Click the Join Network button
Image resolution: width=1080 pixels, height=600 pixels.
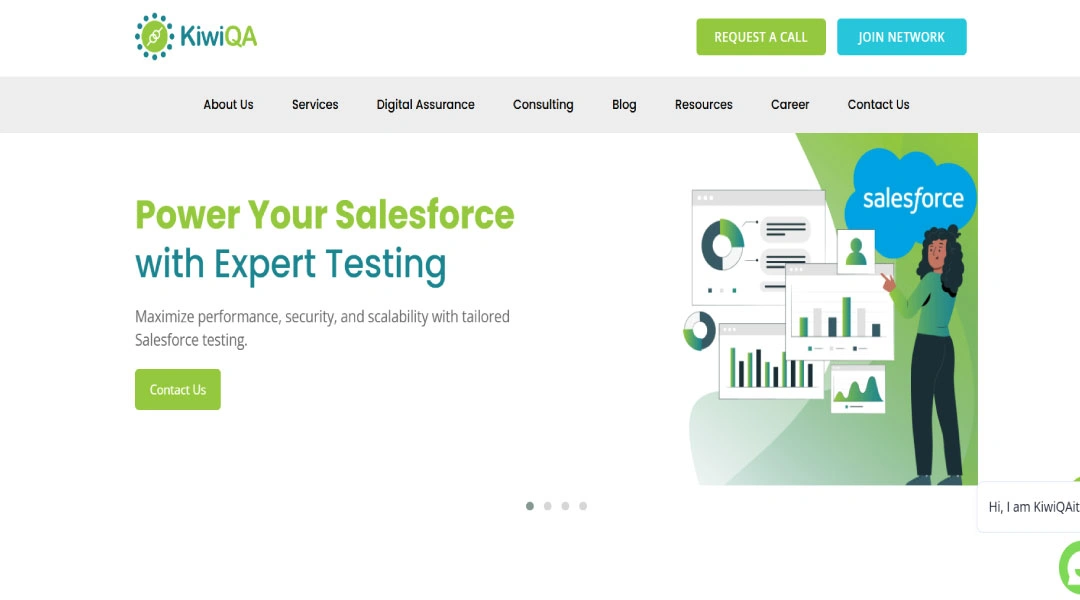pyautogui.click(x=902, y=37)
